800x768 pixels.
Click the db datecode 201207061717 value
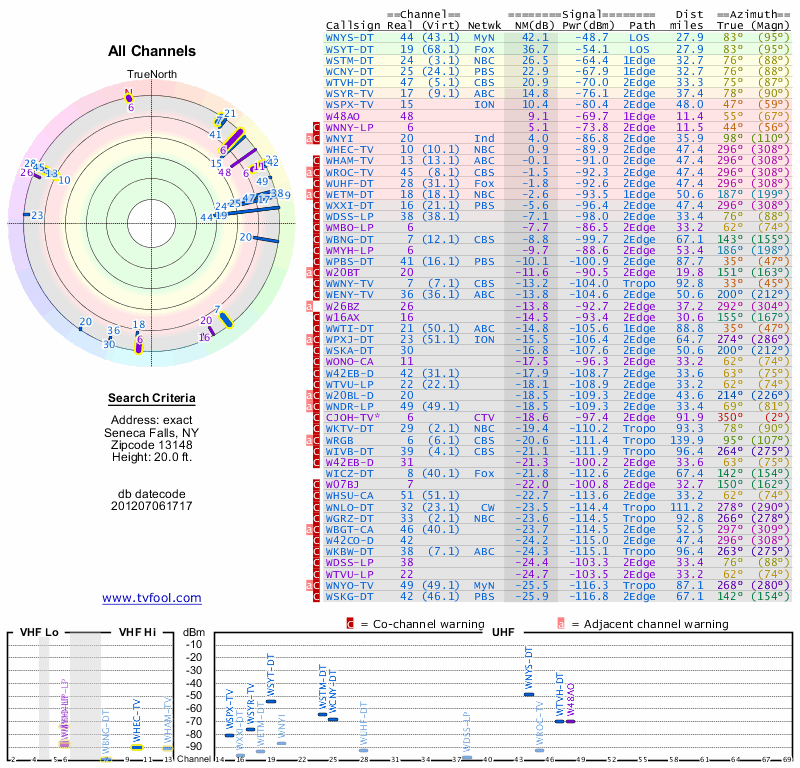click(152, 506)
